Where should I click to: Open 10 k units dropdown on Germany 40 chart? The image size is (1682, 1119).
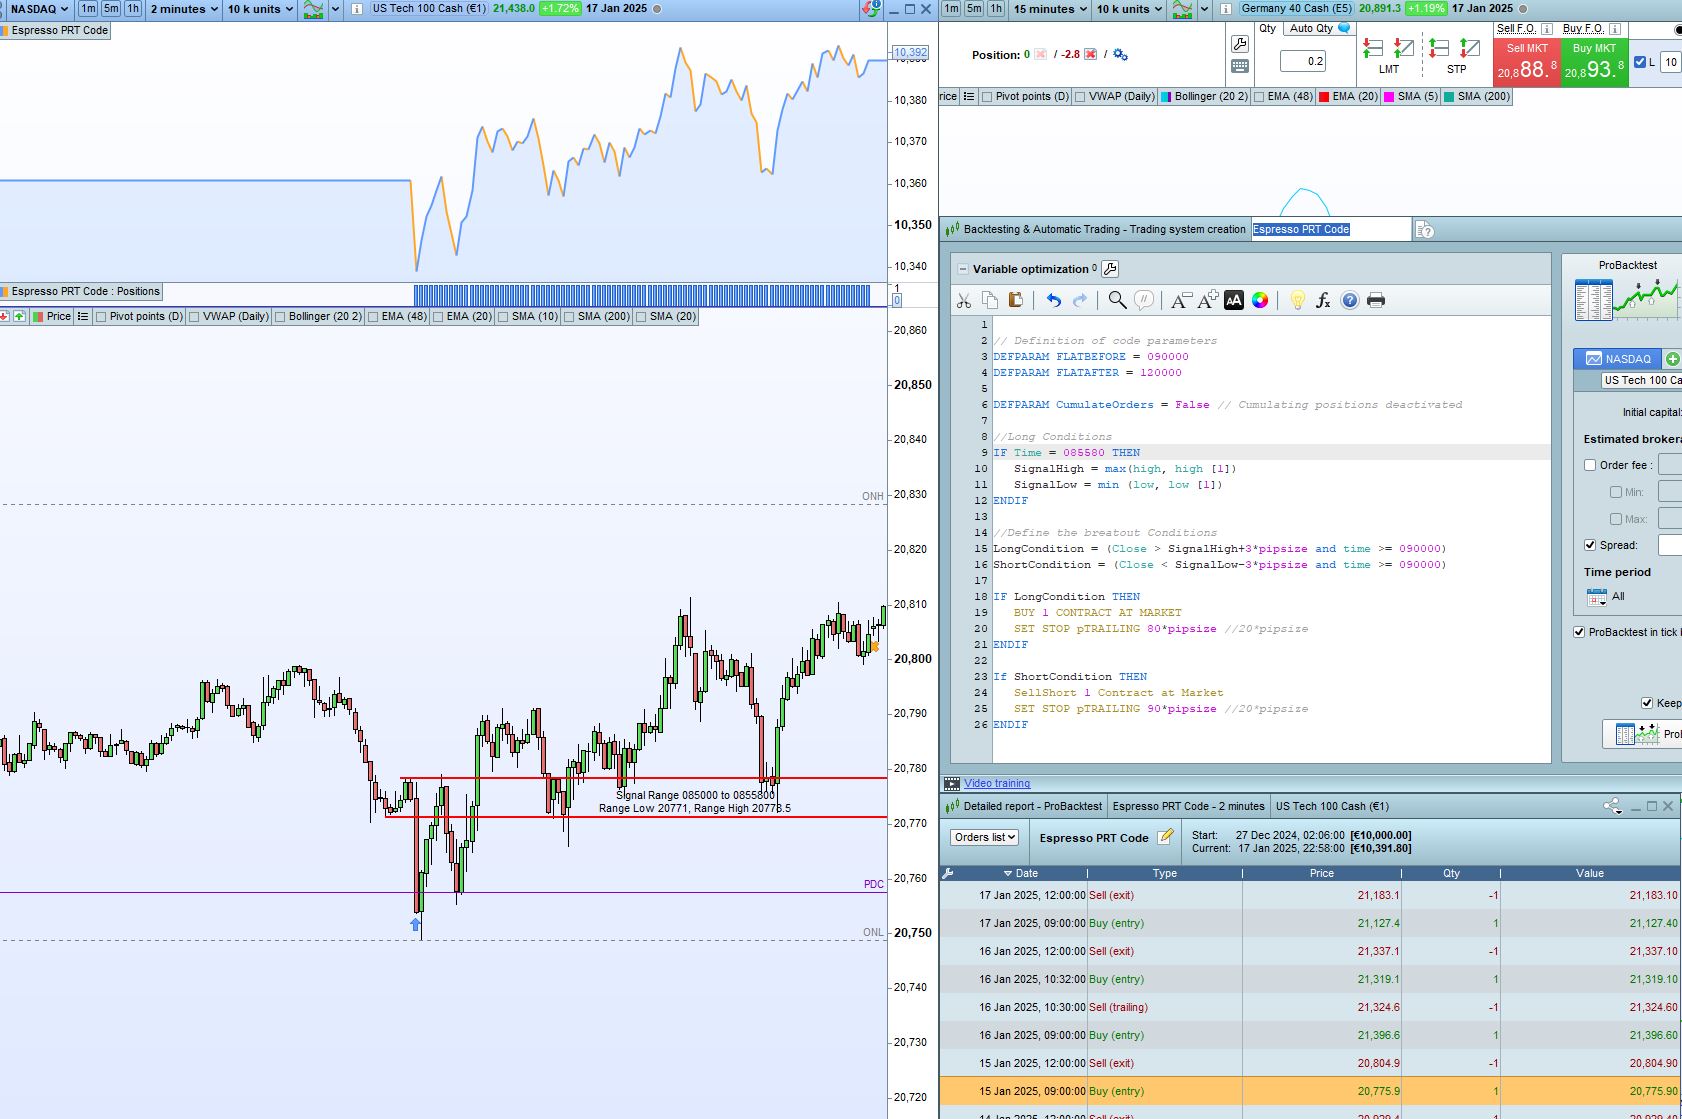[x=1129, y=9]
